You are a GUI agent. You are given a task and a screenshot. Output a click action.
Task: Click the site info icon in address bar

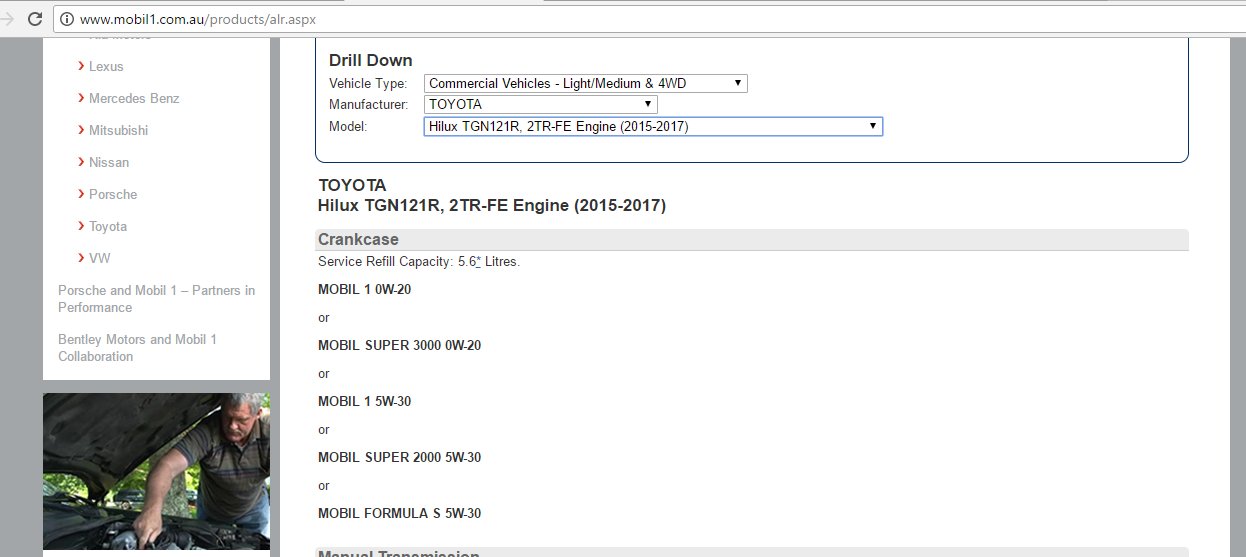[x=67, y=19]
